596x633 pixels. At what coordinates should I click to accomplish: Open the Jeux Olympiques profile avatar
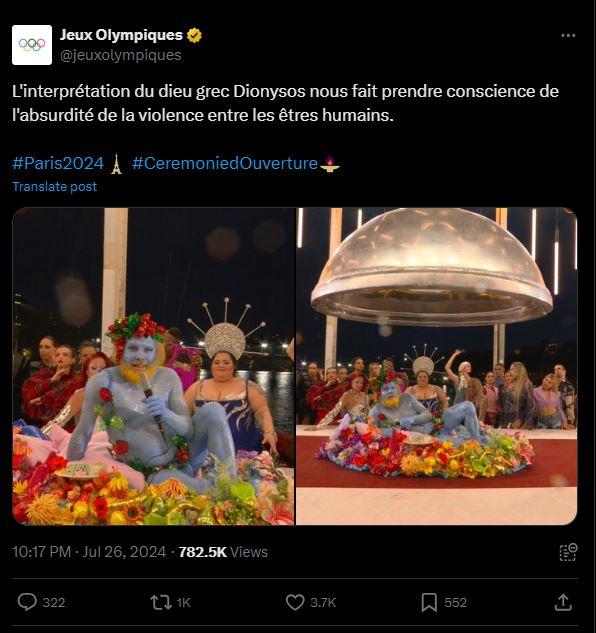(x=32, y=45)
